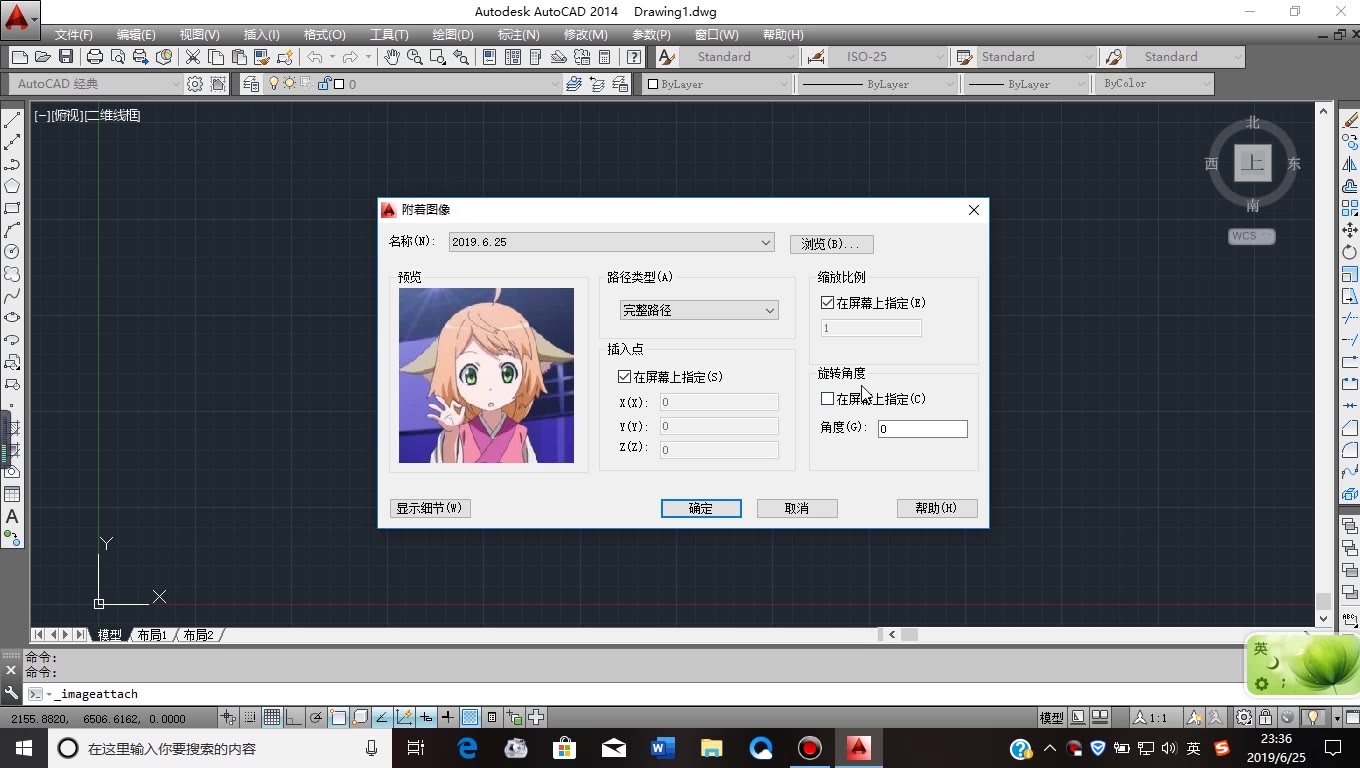Select the Ellipse draw tool
Image resolution: width=1360 pixels, height=768 pixels.
click(x=12, y=318)
